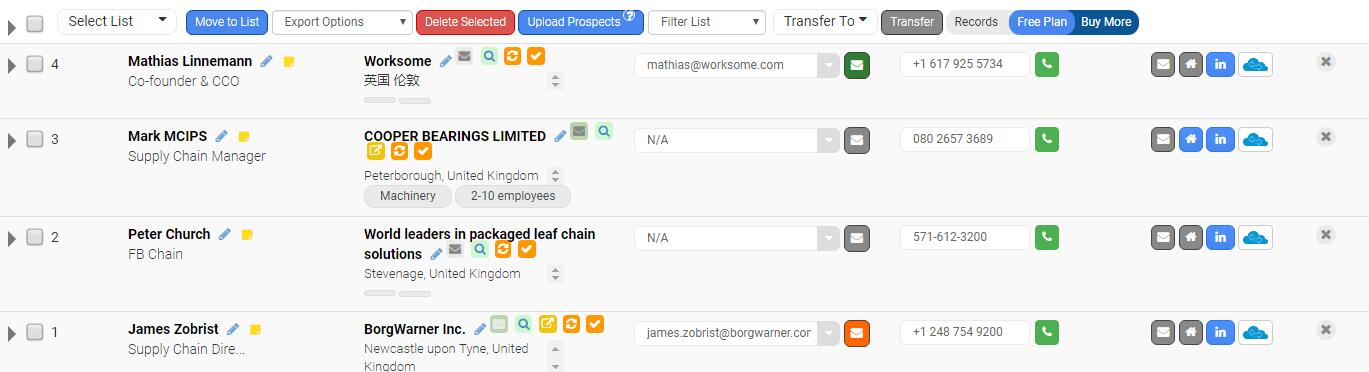Image resolution: width=1369 pixels, height=372 pixels.
Task: Click the search icon next to COOPER BEARINGS LIMITED
Action: point(604,131)
